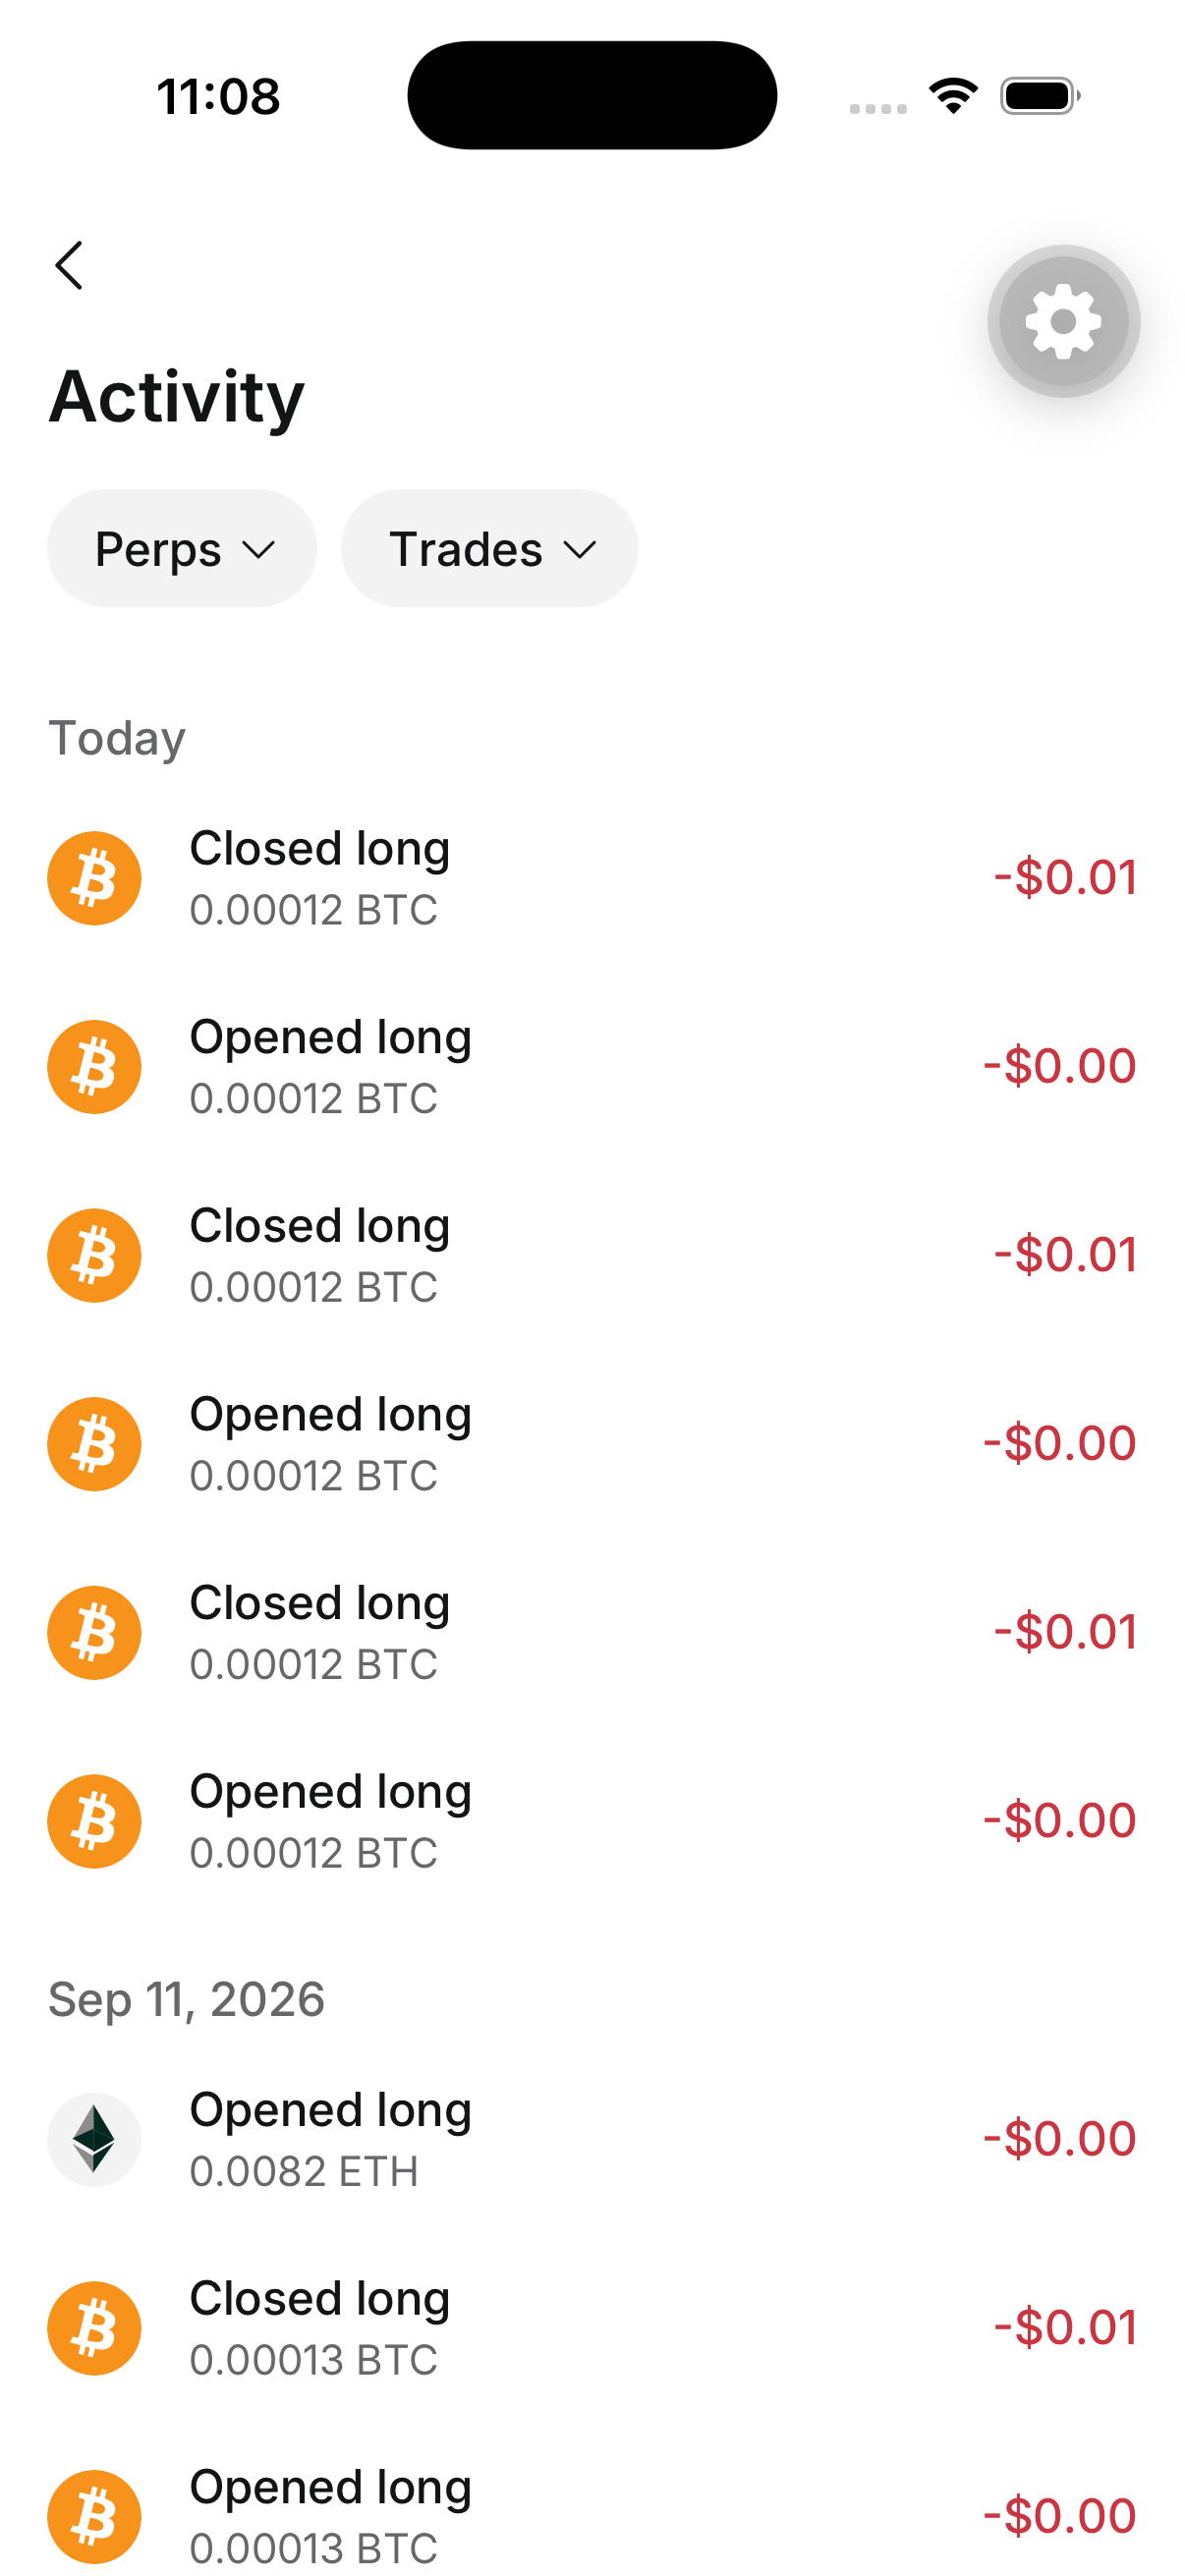Tap chevron arrow next to Trades
This screenshot has height=2576, width=1185.
(x=580, y=550)
